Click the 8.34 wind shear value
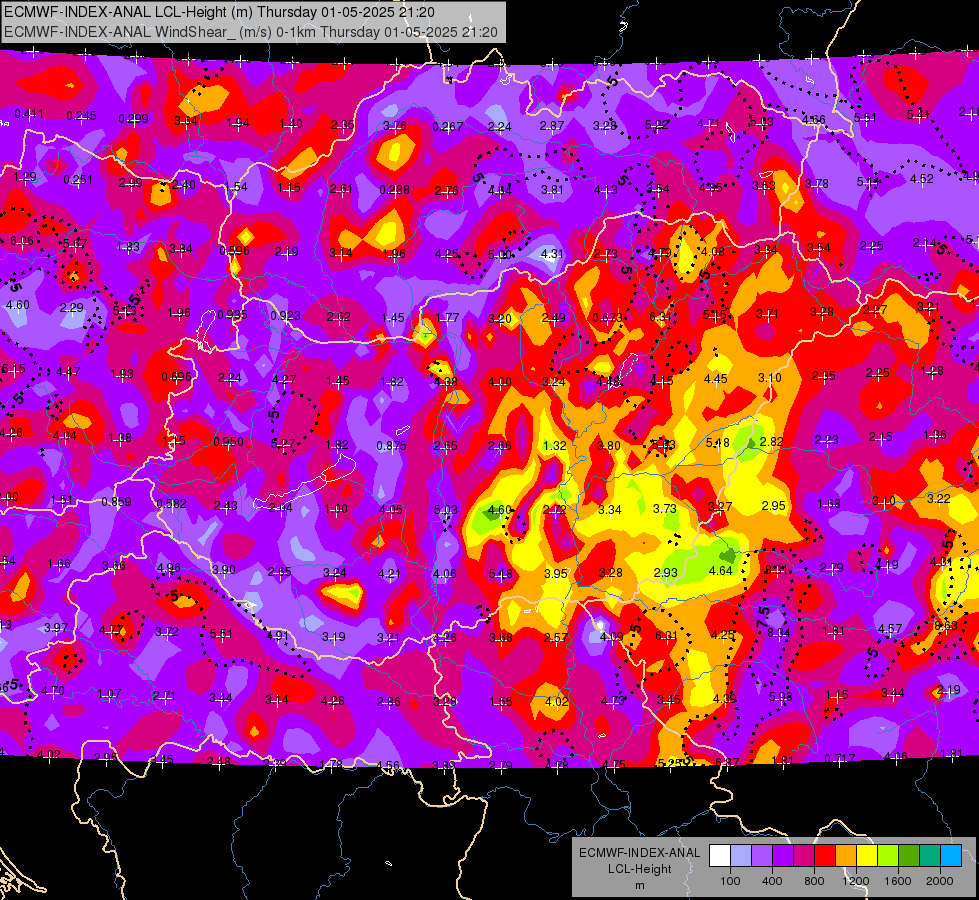Screen dimensions: 979x900 pos(779,633)
